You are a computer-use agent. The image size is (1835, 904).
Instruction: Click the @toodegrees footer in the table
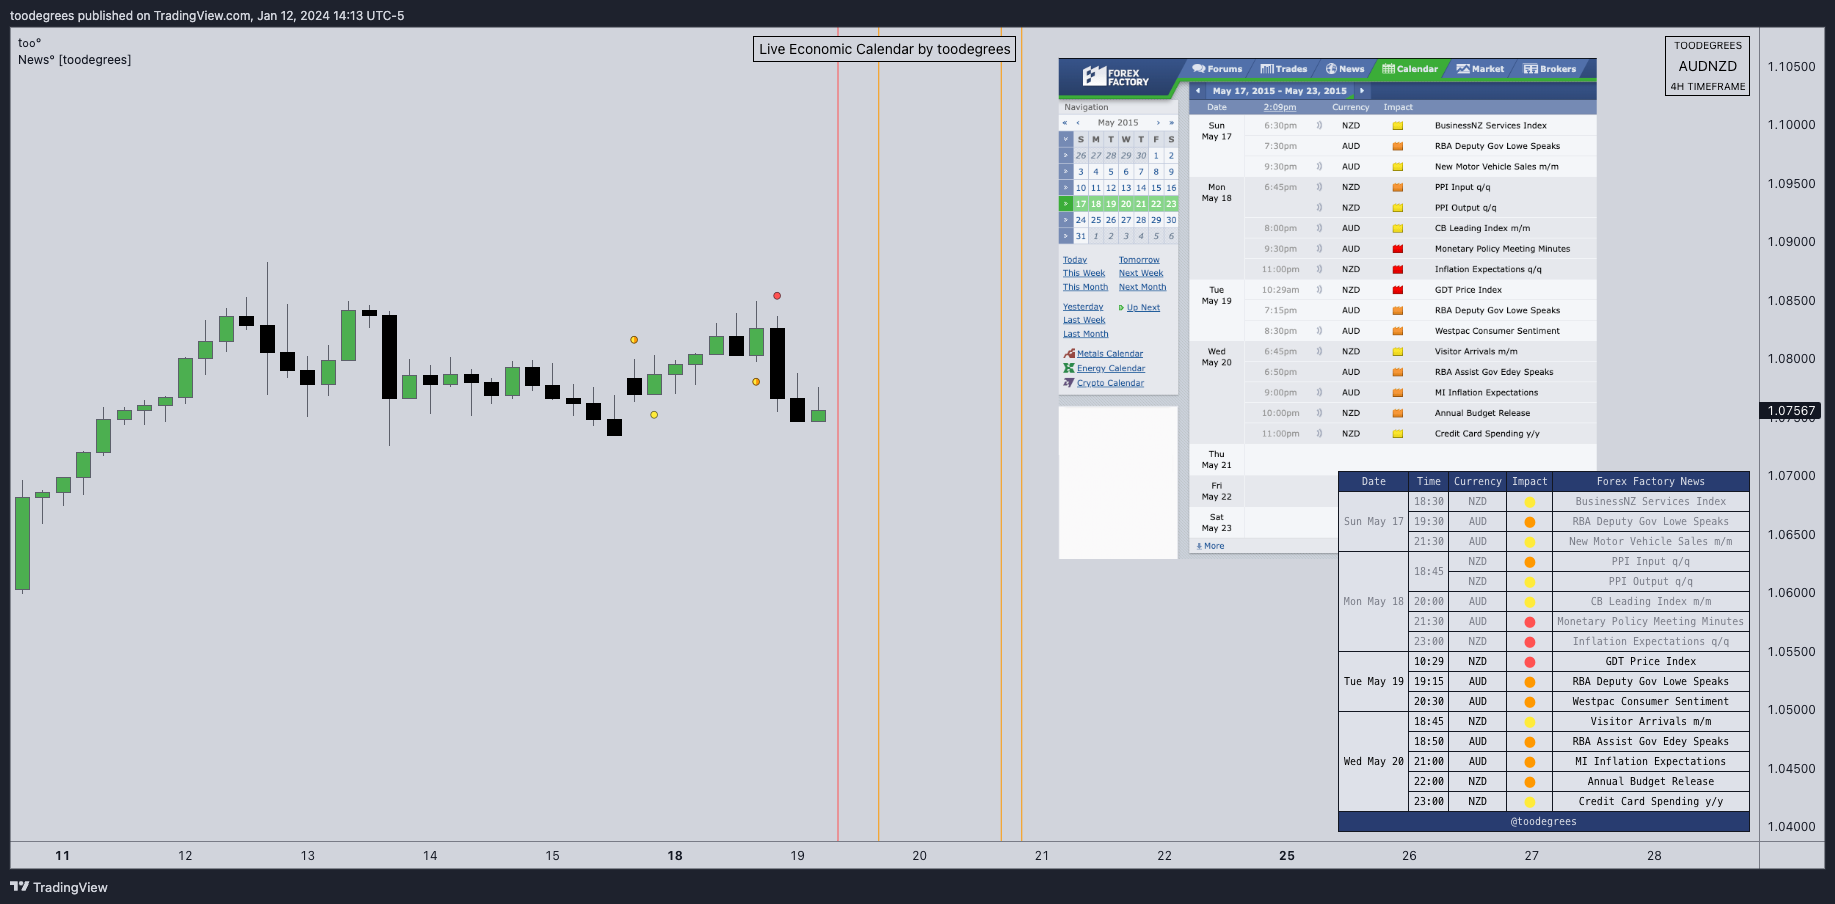click(x=1543, y=822)
